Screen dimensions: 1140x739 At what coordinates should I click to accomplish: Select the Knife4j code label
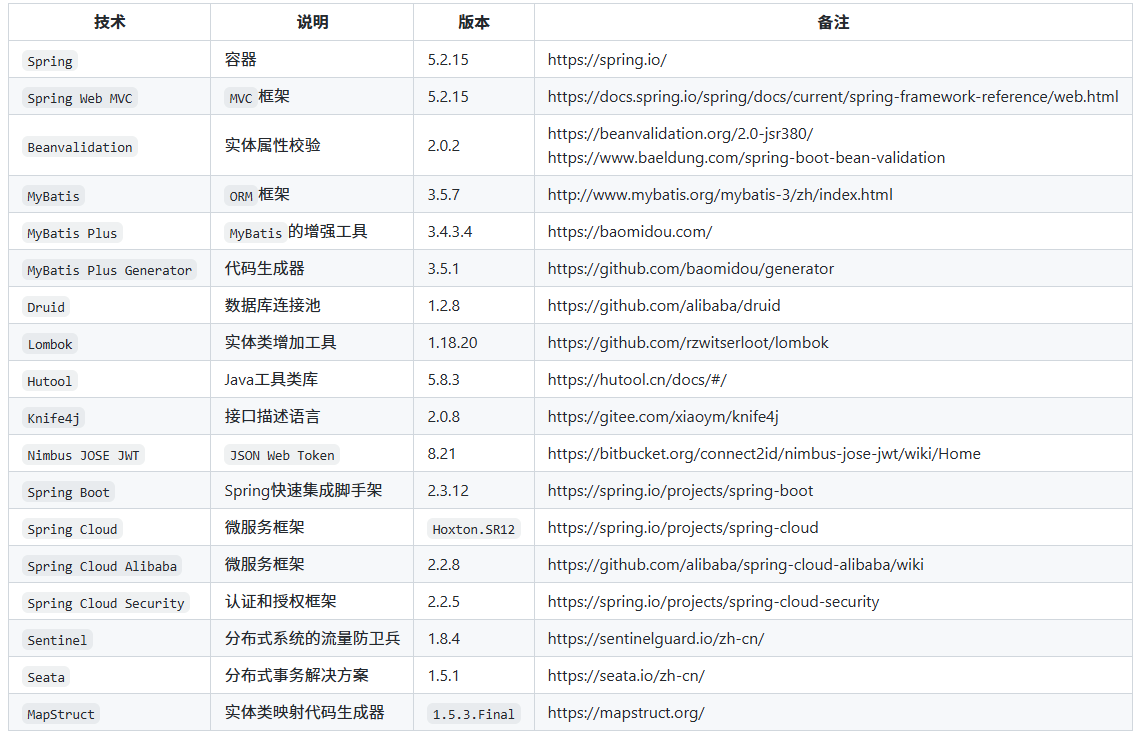point(54,419)
